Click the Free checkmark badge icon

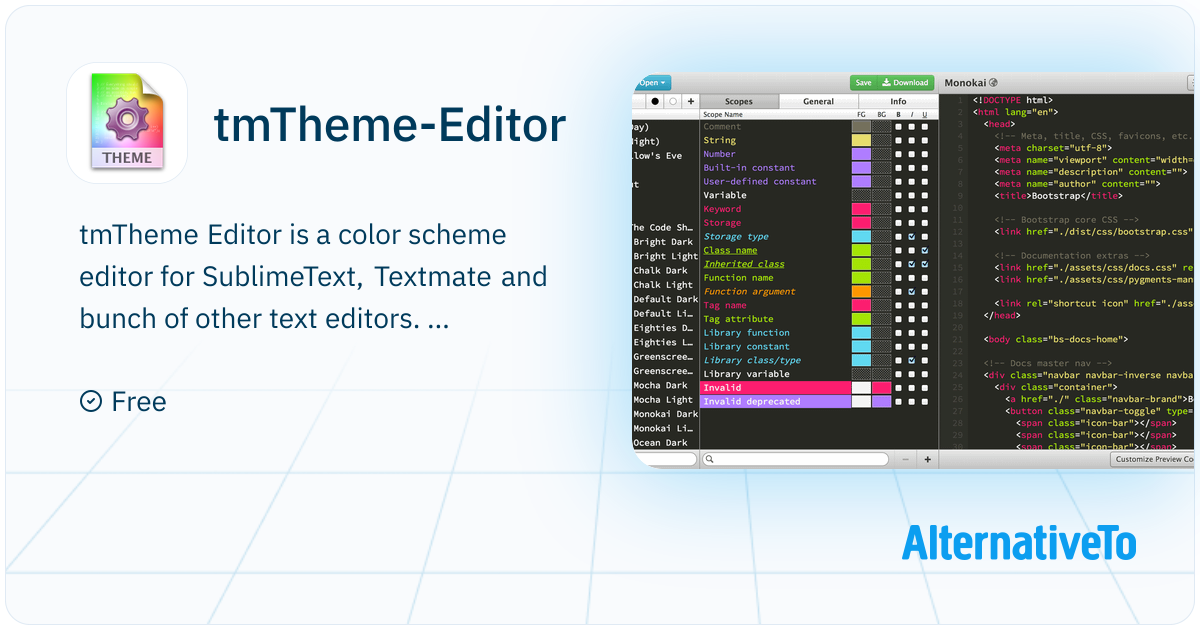[x=90, y=401]
